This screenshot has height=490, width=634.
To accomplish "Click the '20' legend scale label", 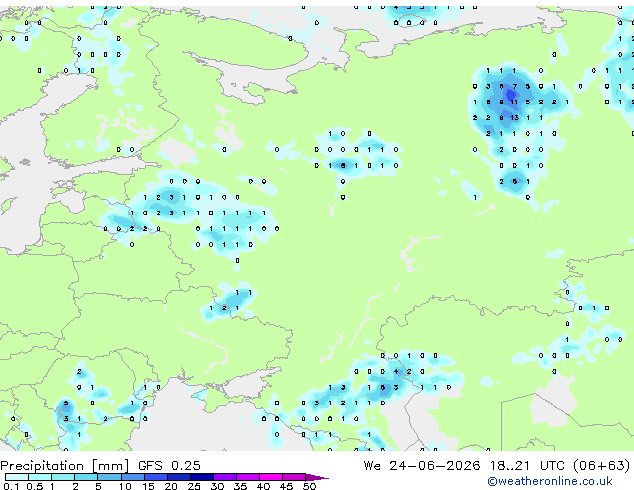I will (171, 486).
